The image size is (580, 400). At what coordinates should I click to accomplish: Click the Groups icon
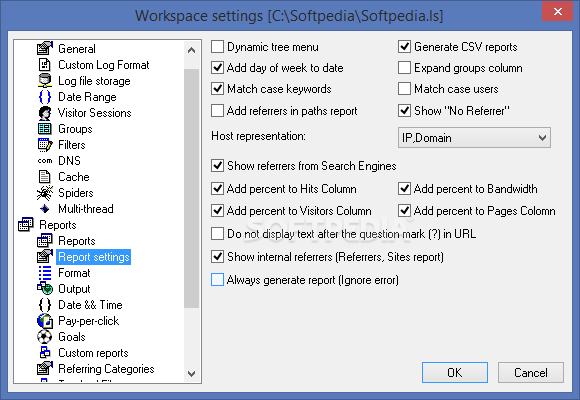[45, 129]
